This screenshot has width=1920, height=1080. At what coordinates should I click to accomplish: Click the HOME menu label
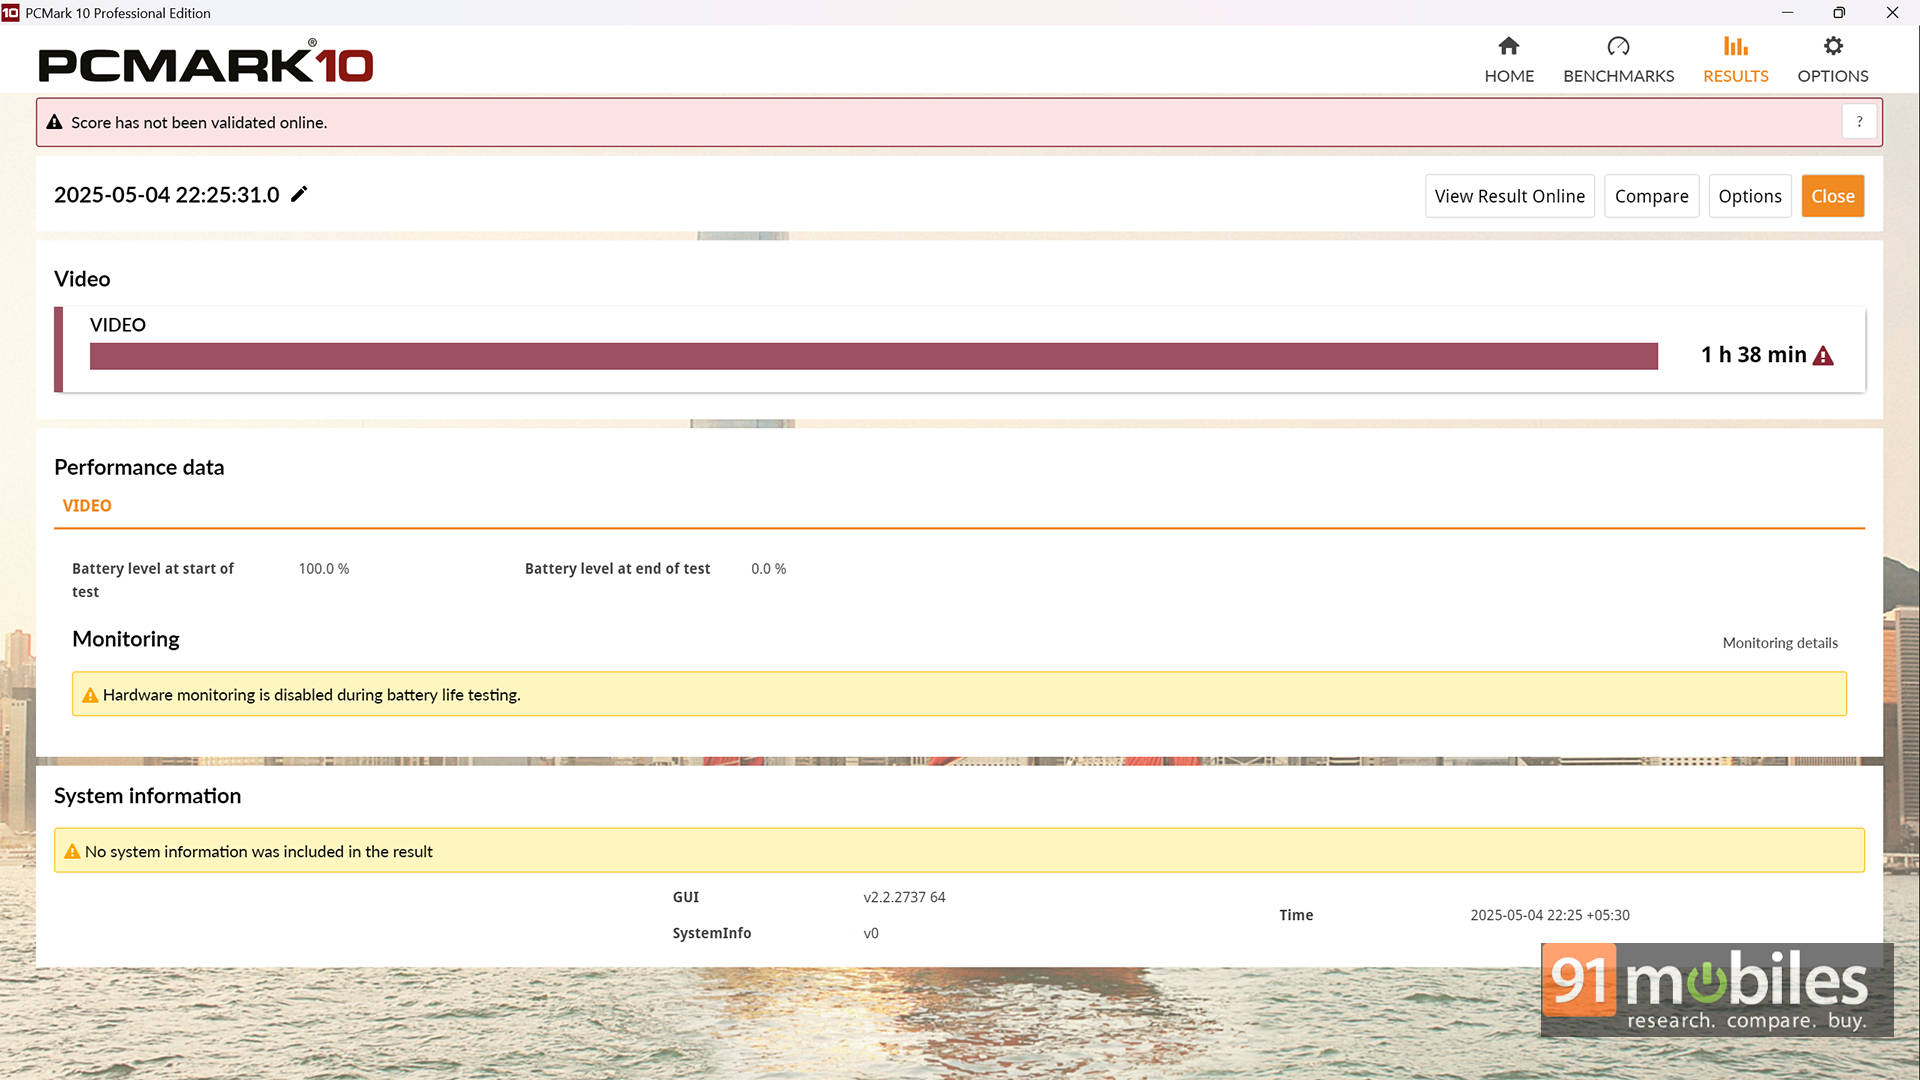pyautogui.click(x=1509, y=76)
